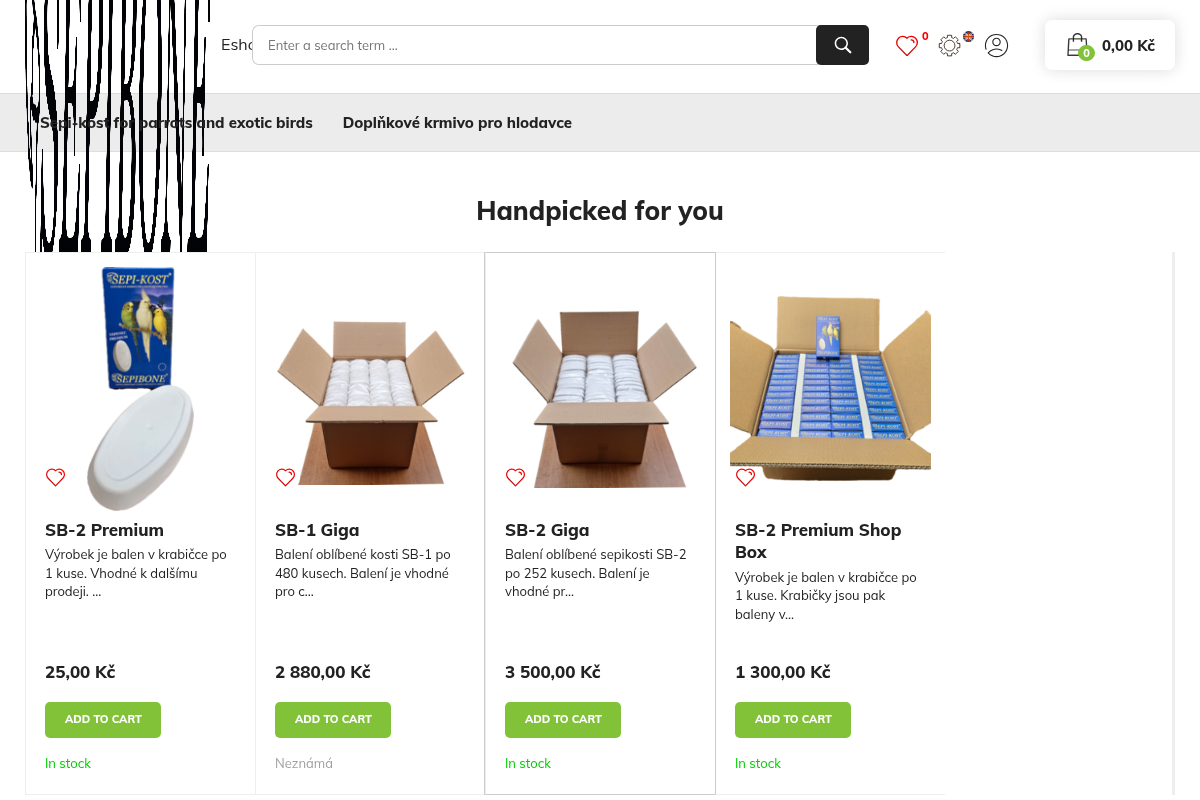The width and height of the screenshot is (1200, 800).
Task: Add SB-2 Premium to wishlist heart
Action: (56, 477)
